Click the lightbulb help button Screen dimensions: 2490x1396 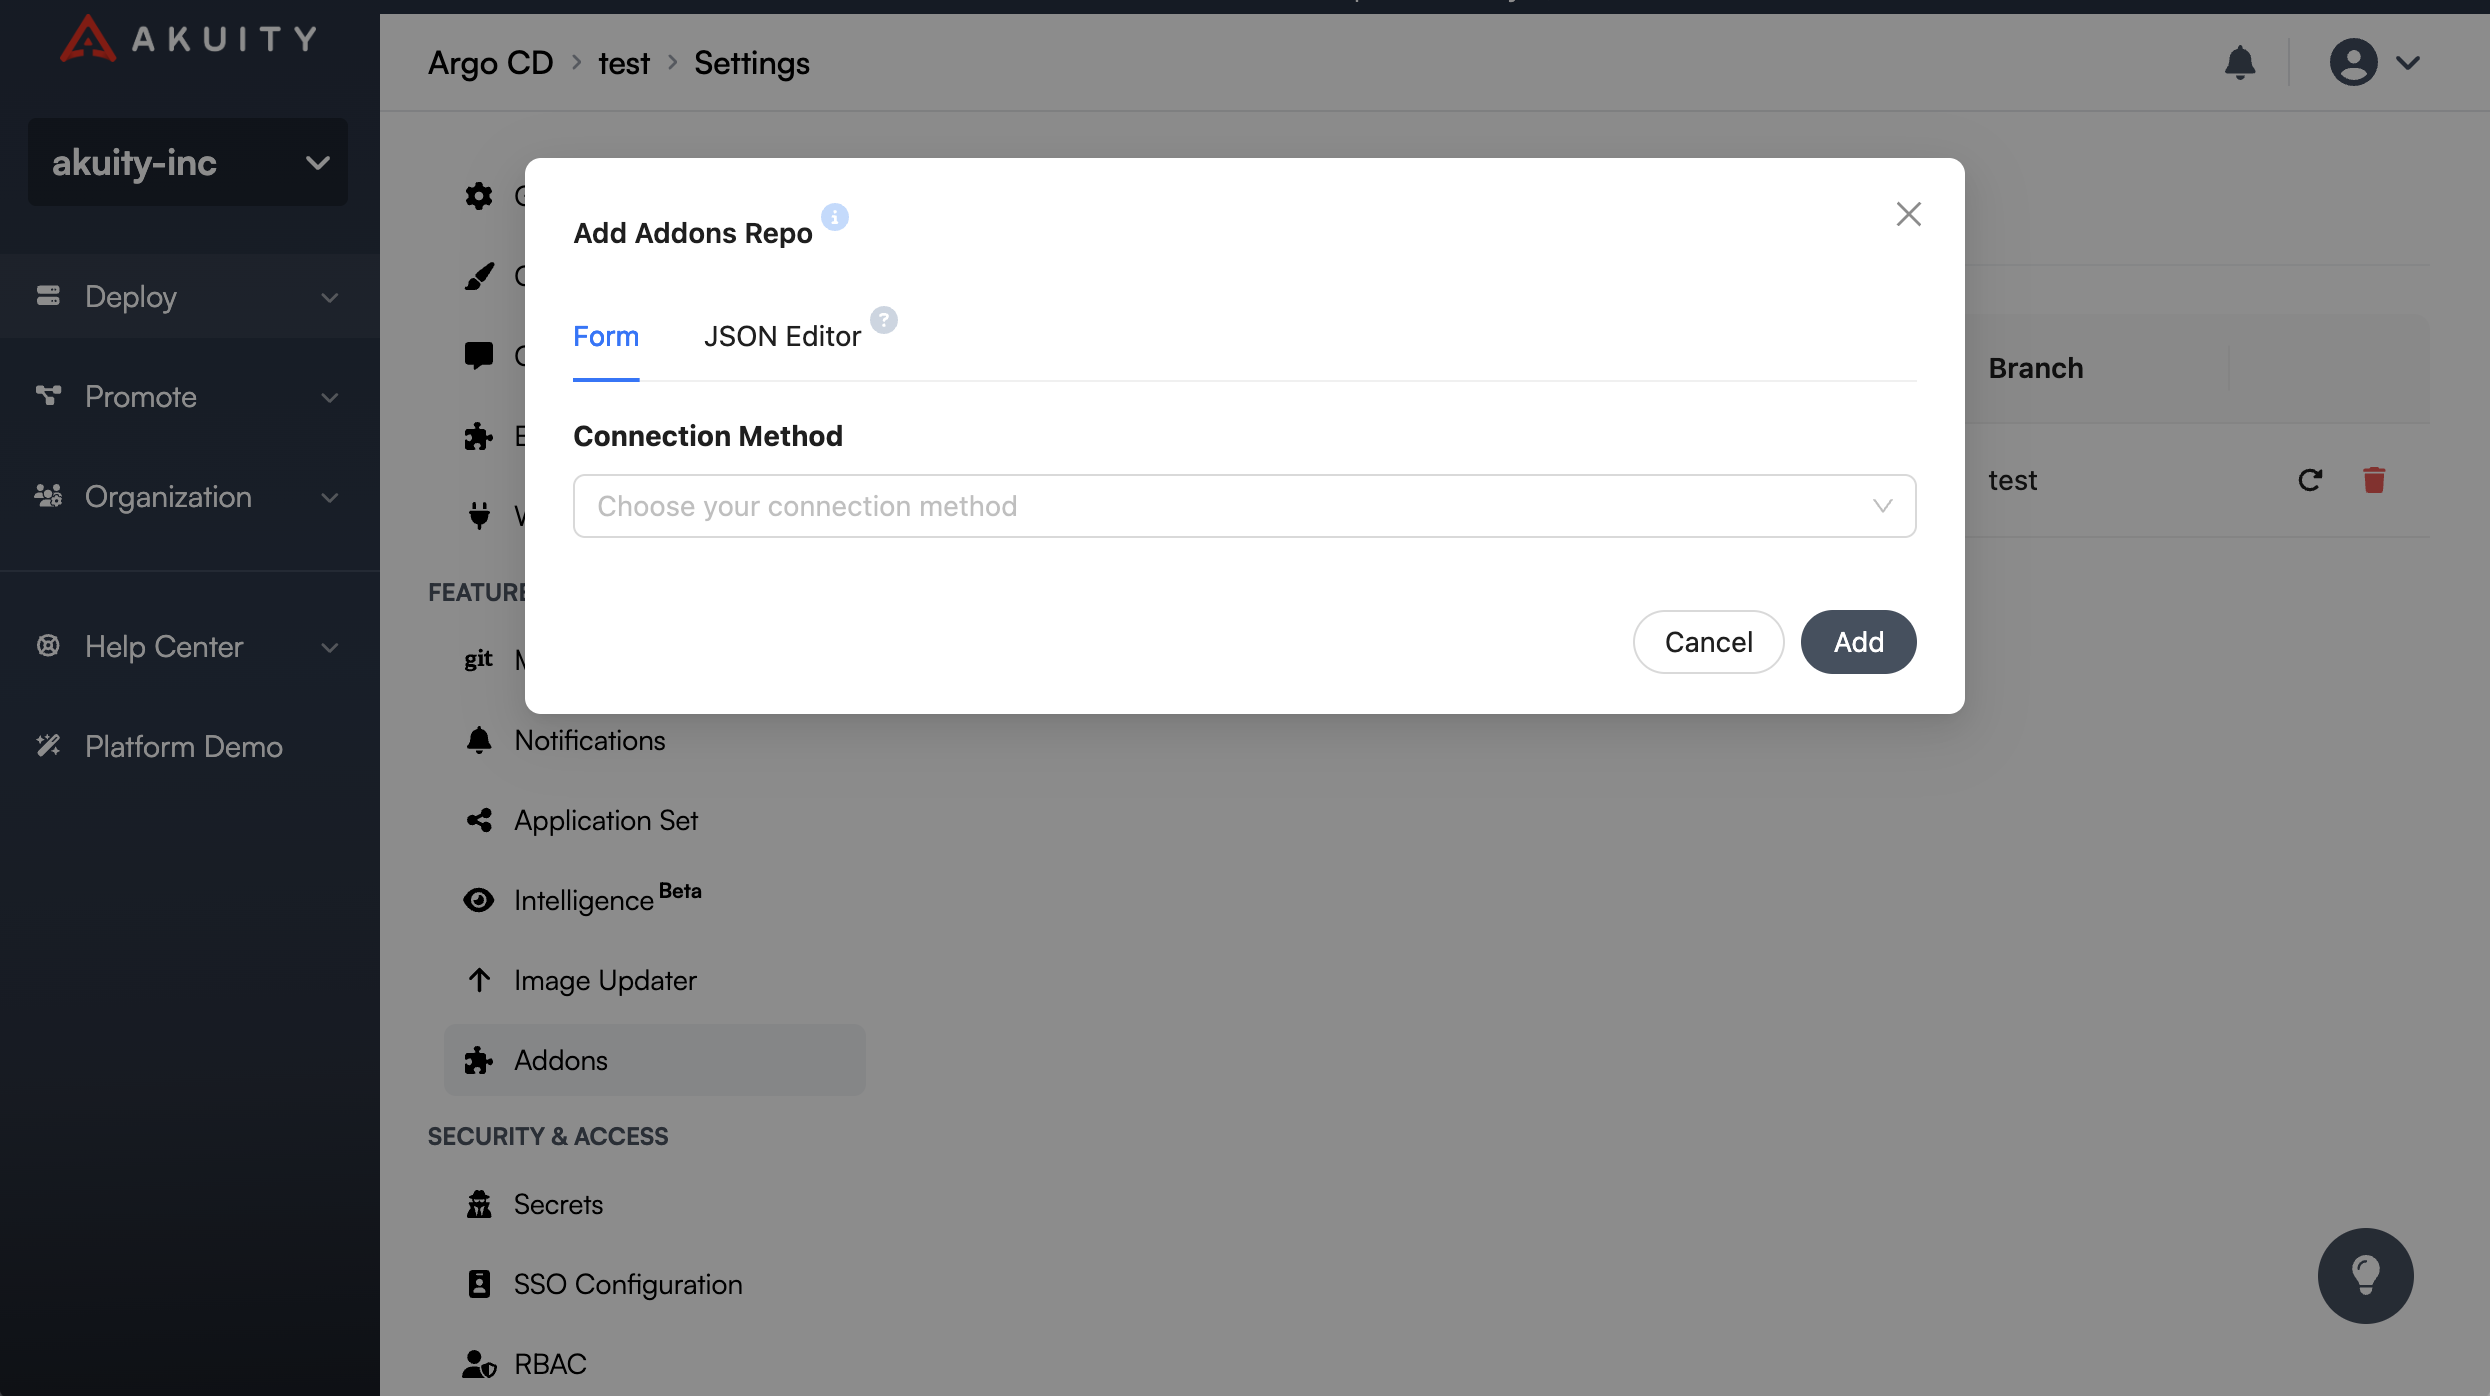pos(2366,1276)
